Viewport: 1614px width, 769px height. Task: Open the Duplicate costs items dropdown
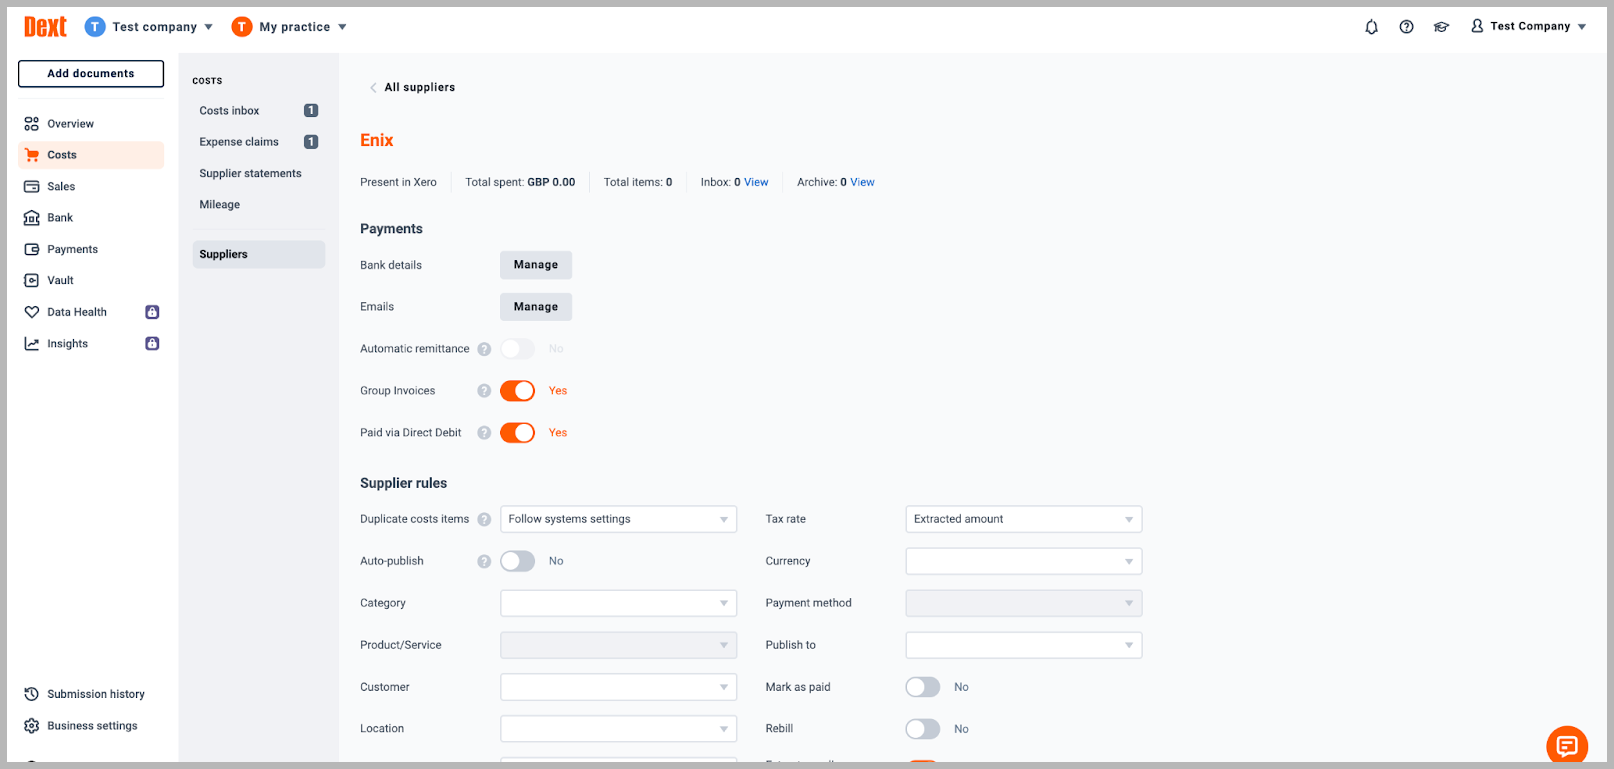(618, 519)
